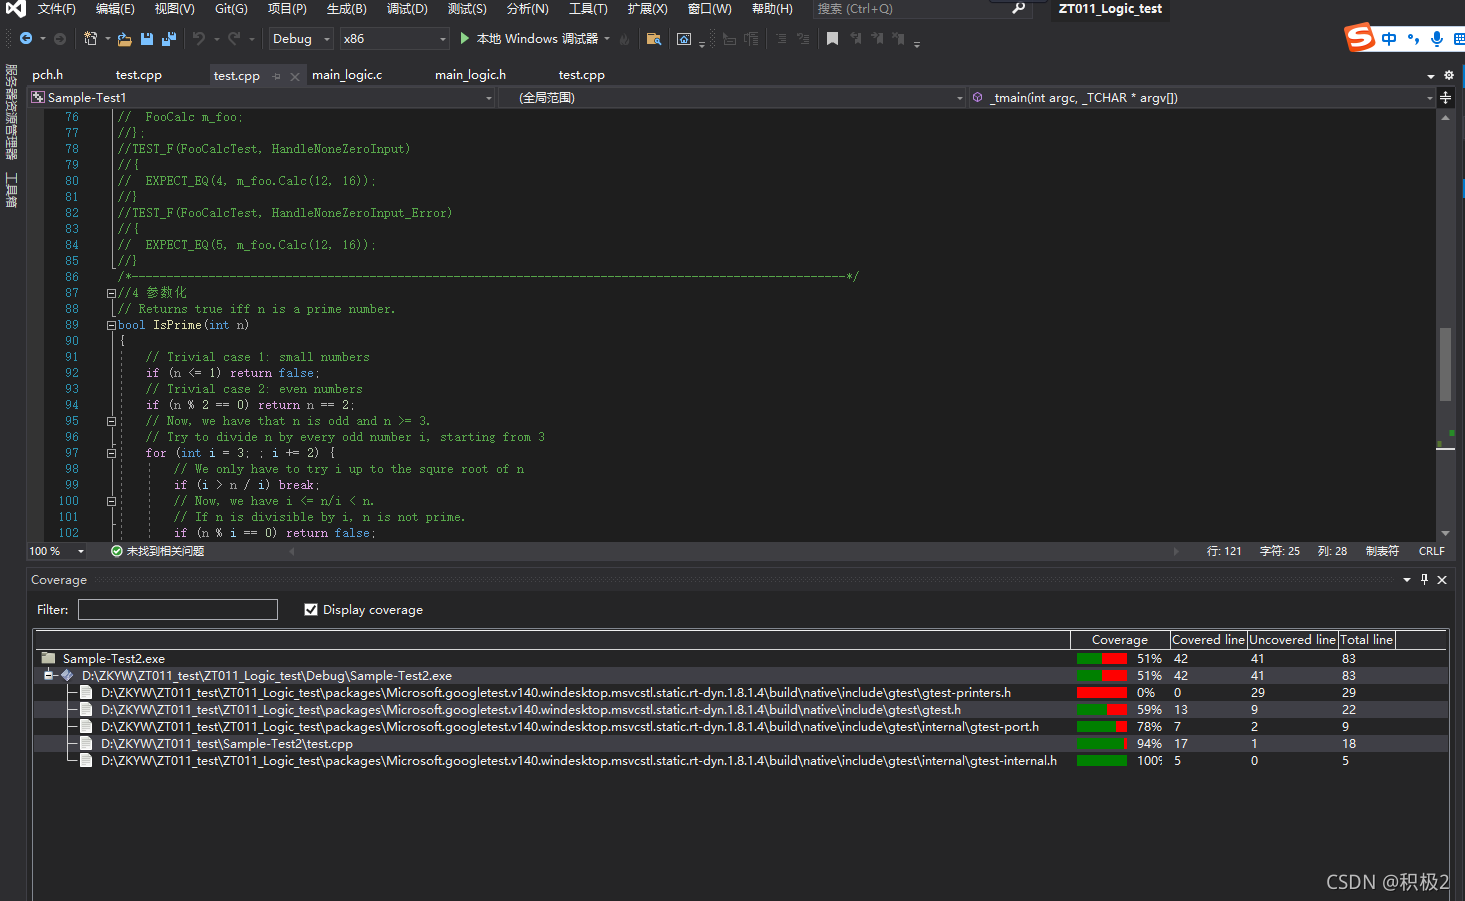Switch to the main_logic.c tab
The image size is (1465, 901).
pyautogui.click(x=347, y=75)
